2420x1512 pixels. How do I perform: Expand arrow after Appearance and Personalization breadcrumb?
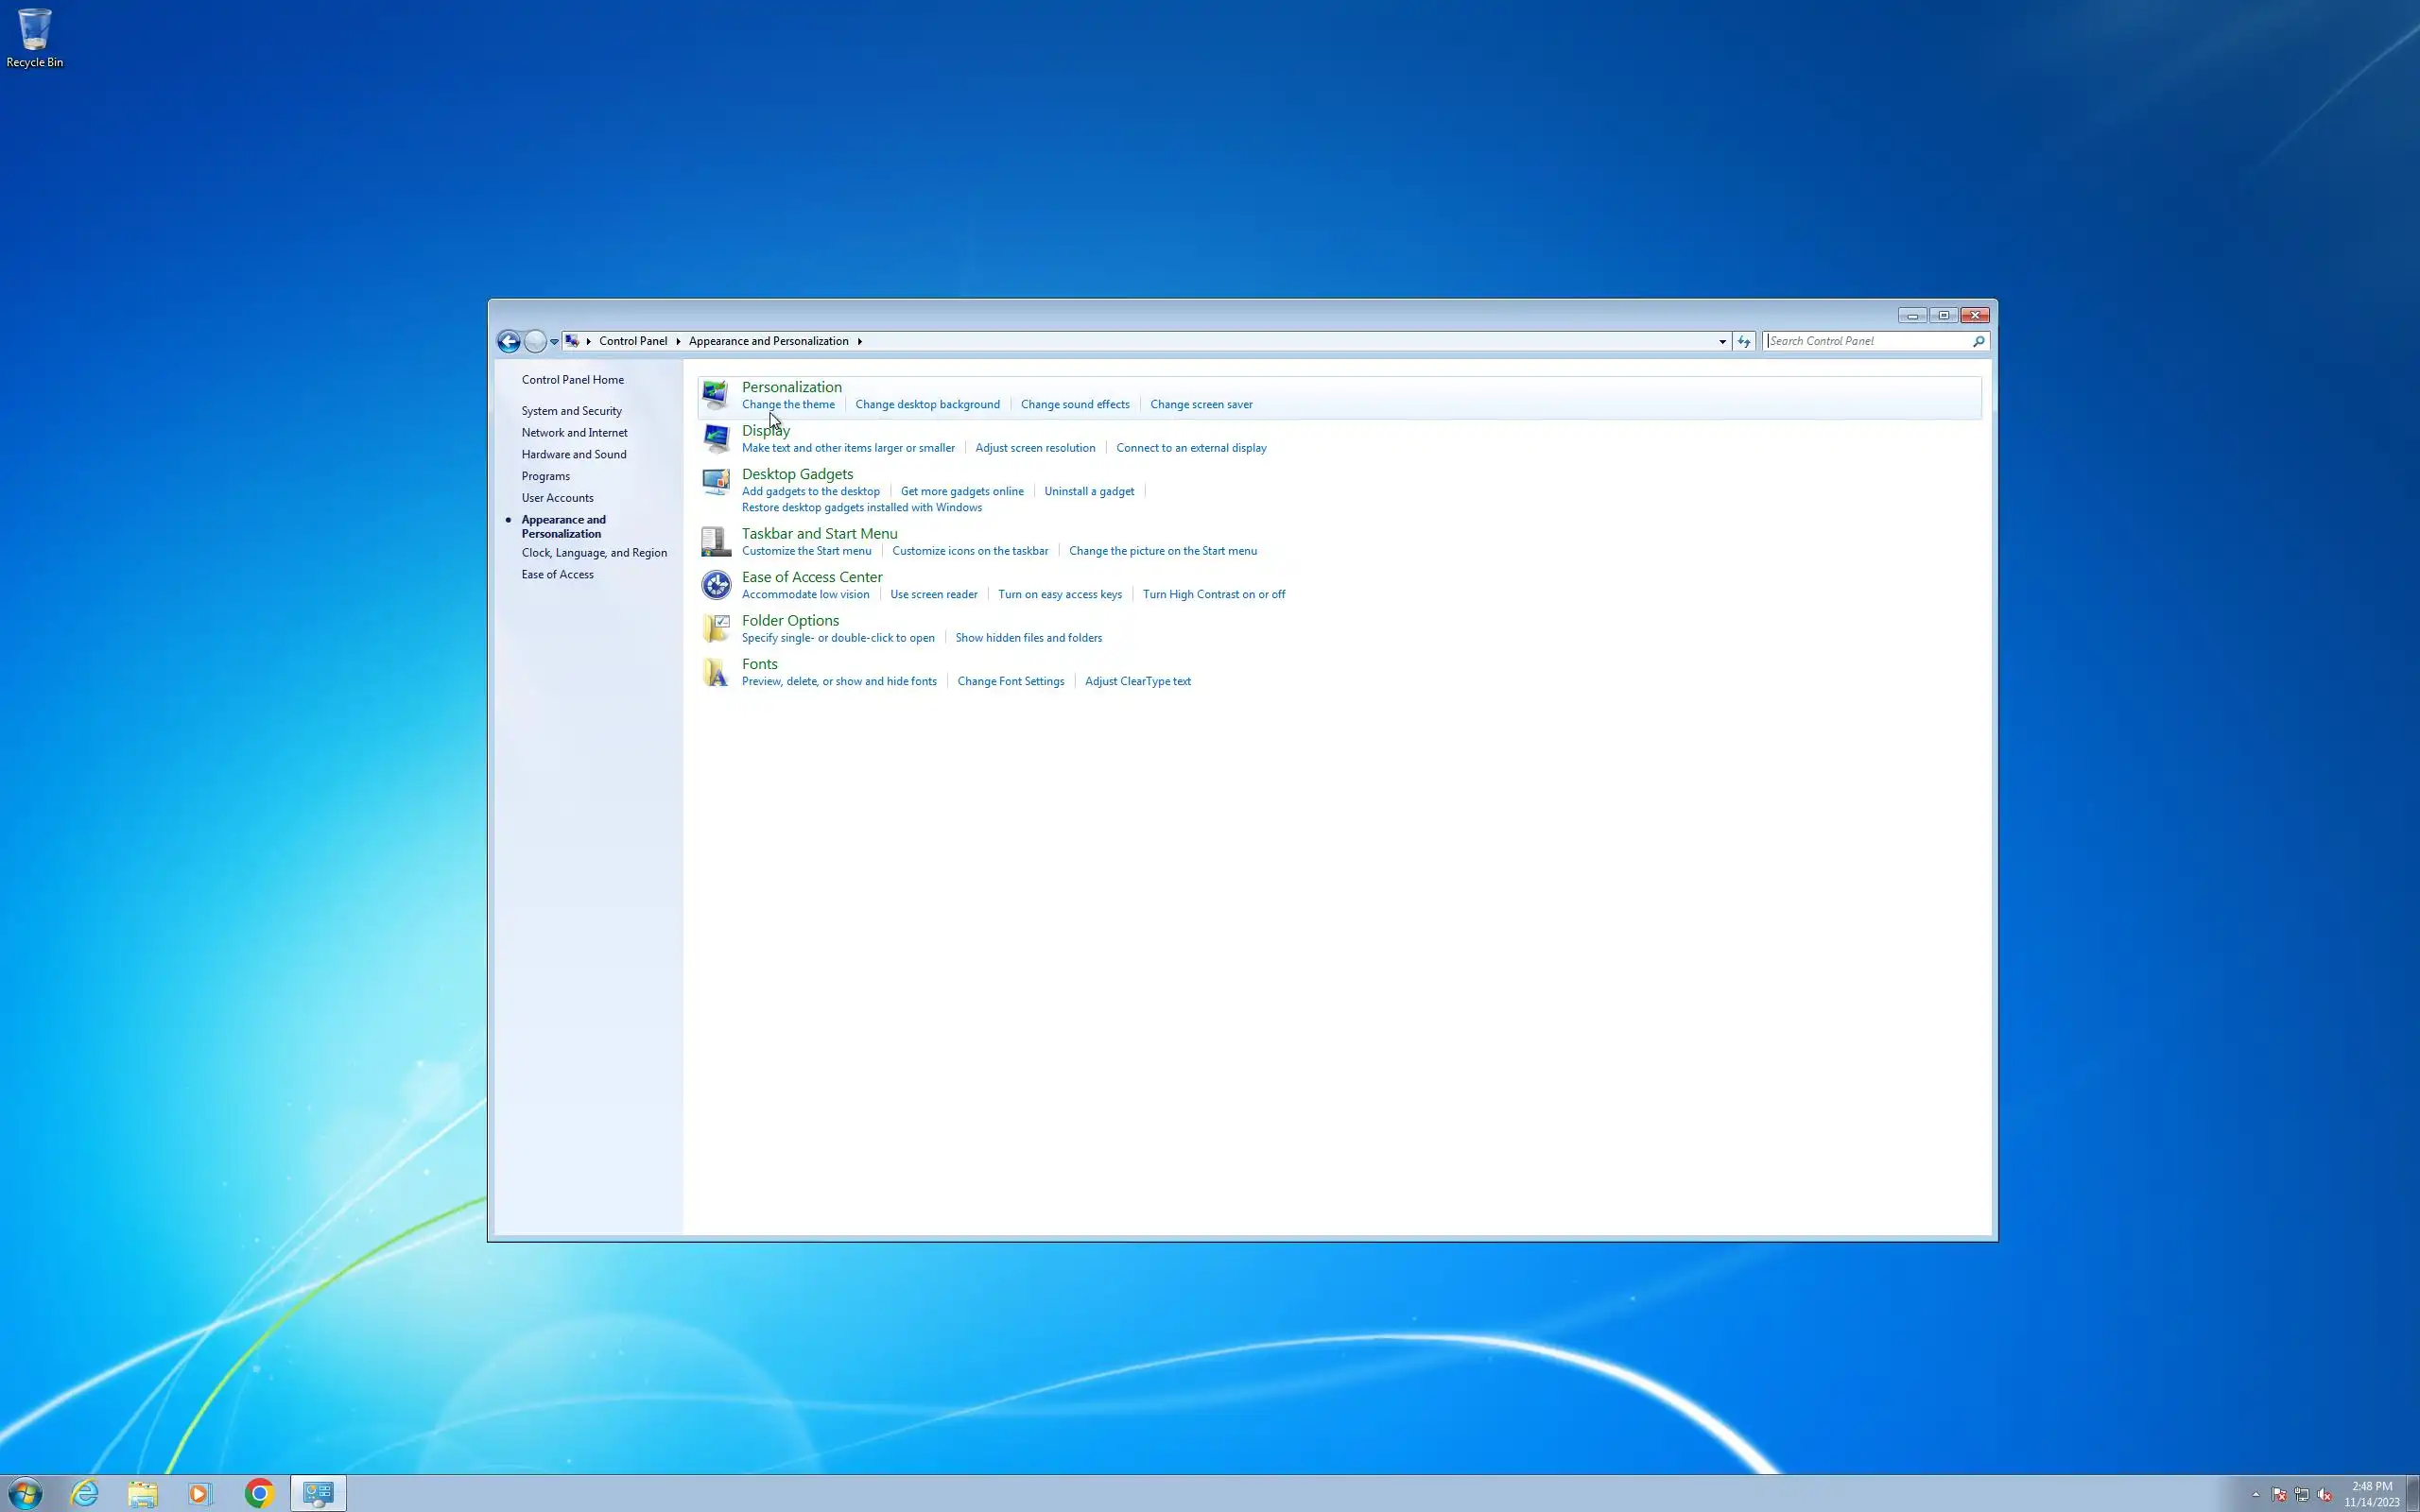tap(859, 341)
